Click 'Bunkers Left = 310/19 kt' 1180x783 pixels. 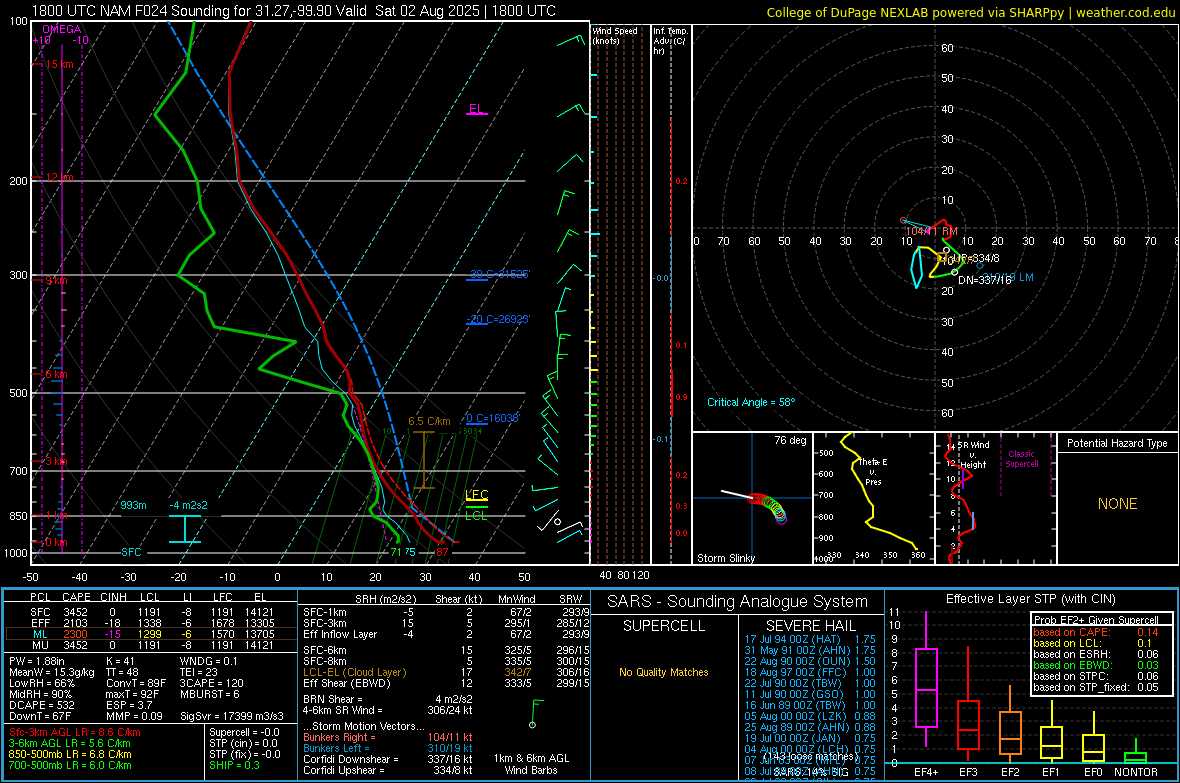(x=388, y=748)
